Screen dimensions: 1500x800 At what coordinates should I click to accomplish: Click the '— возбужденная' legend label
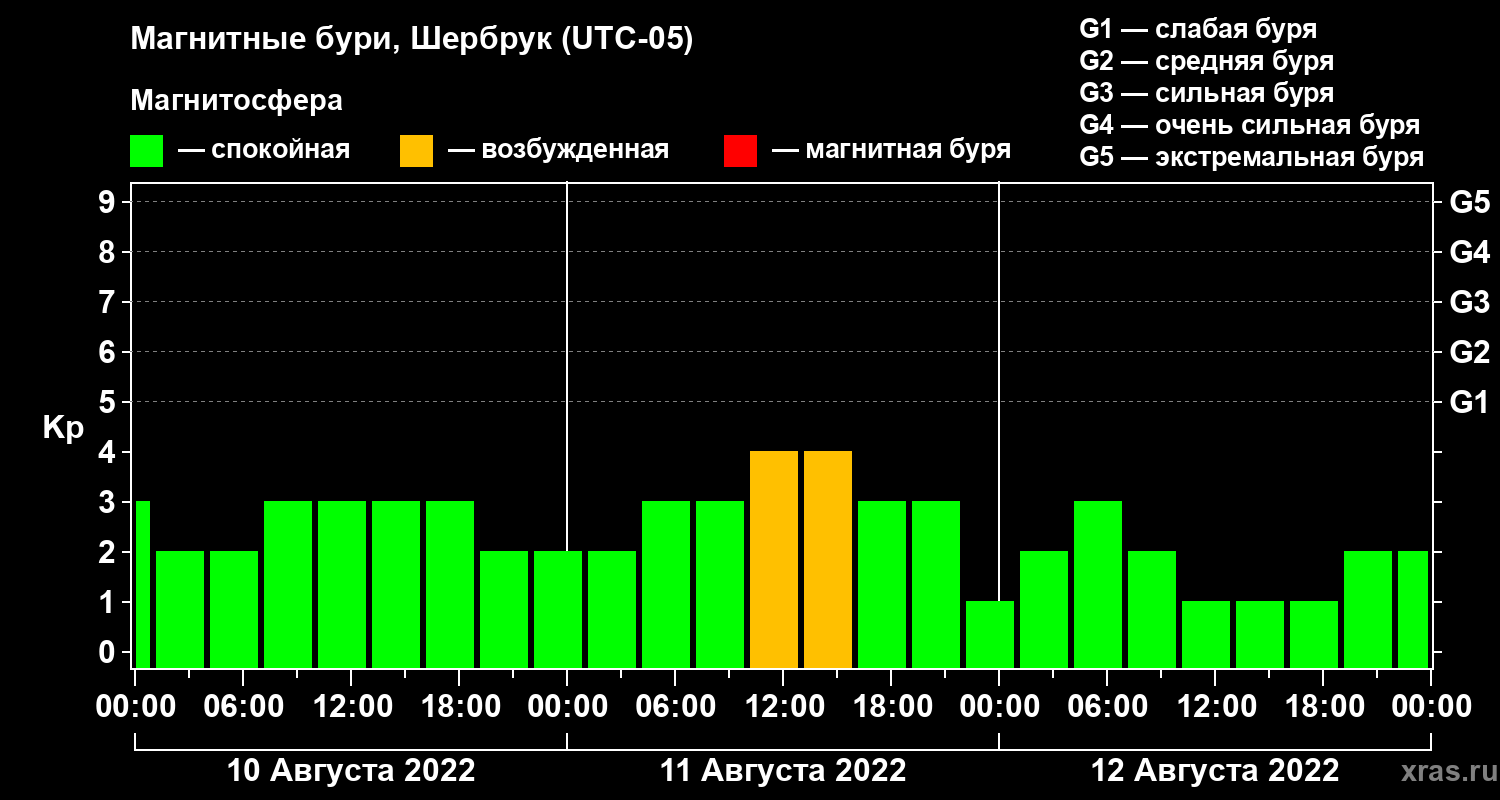pos(559,150)
